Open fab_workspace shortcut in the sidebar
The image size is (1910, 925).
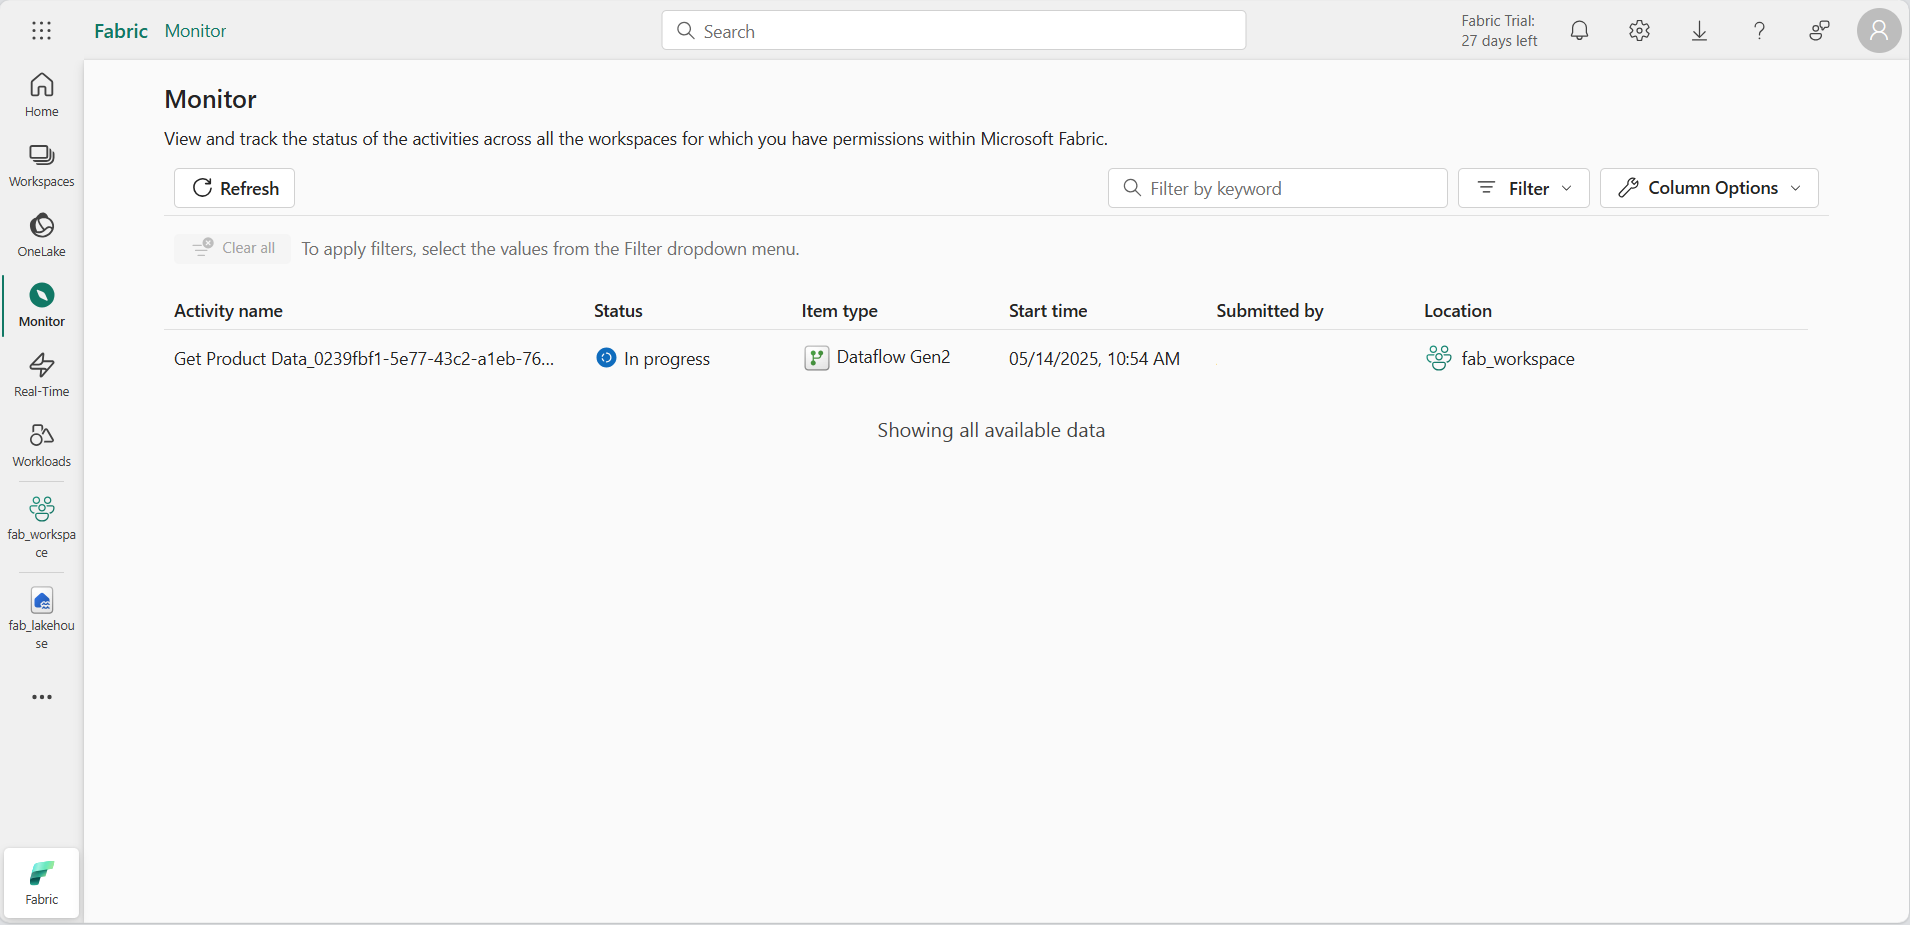click(41, 527)
